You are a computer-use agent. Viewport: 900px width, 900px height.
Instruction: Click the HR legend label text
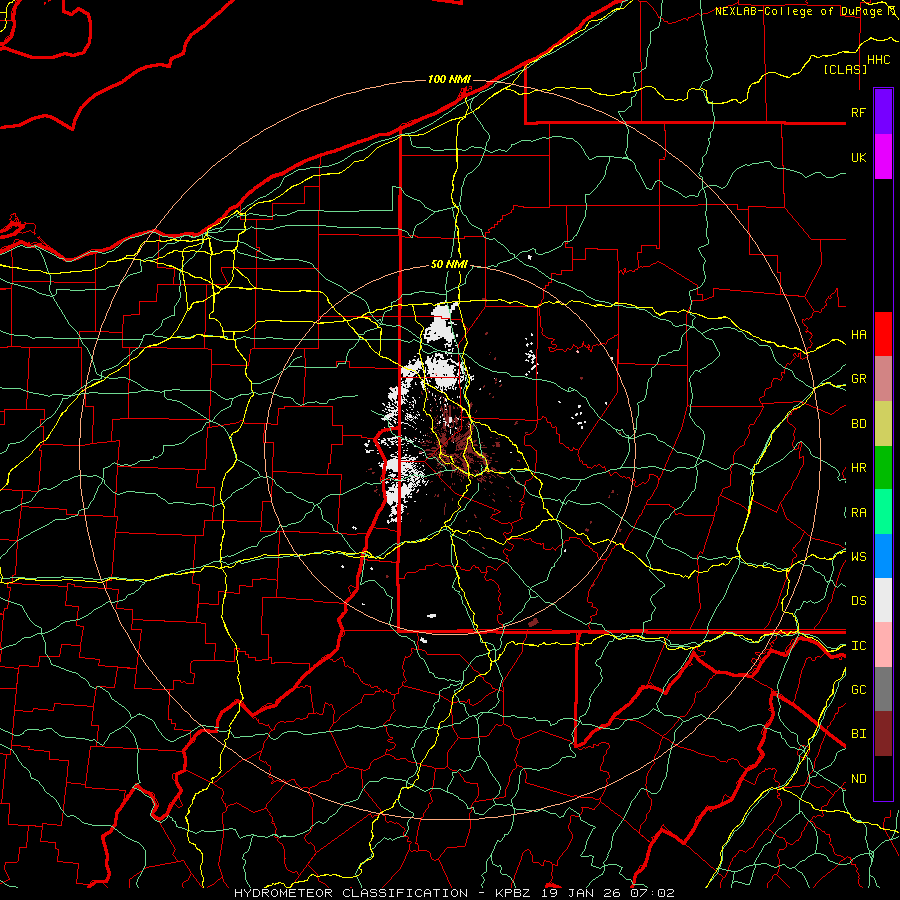tap(858, 468)
